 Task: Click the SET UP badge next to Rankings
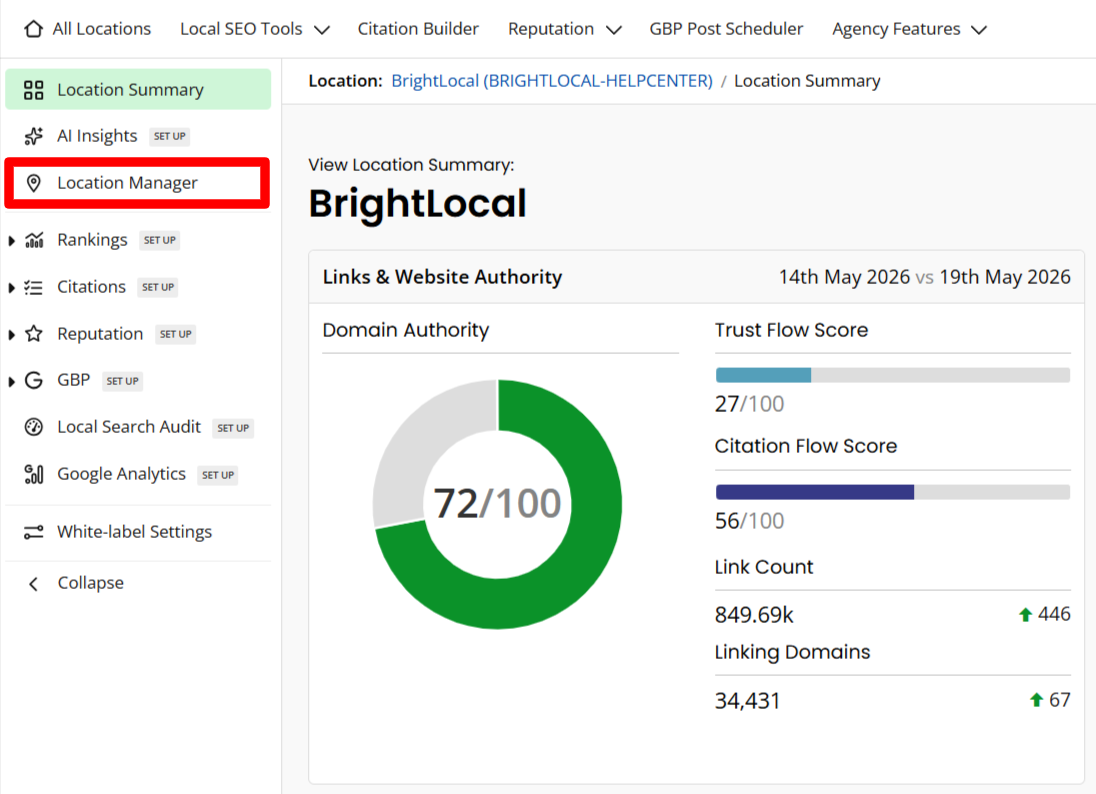[159, 240]
